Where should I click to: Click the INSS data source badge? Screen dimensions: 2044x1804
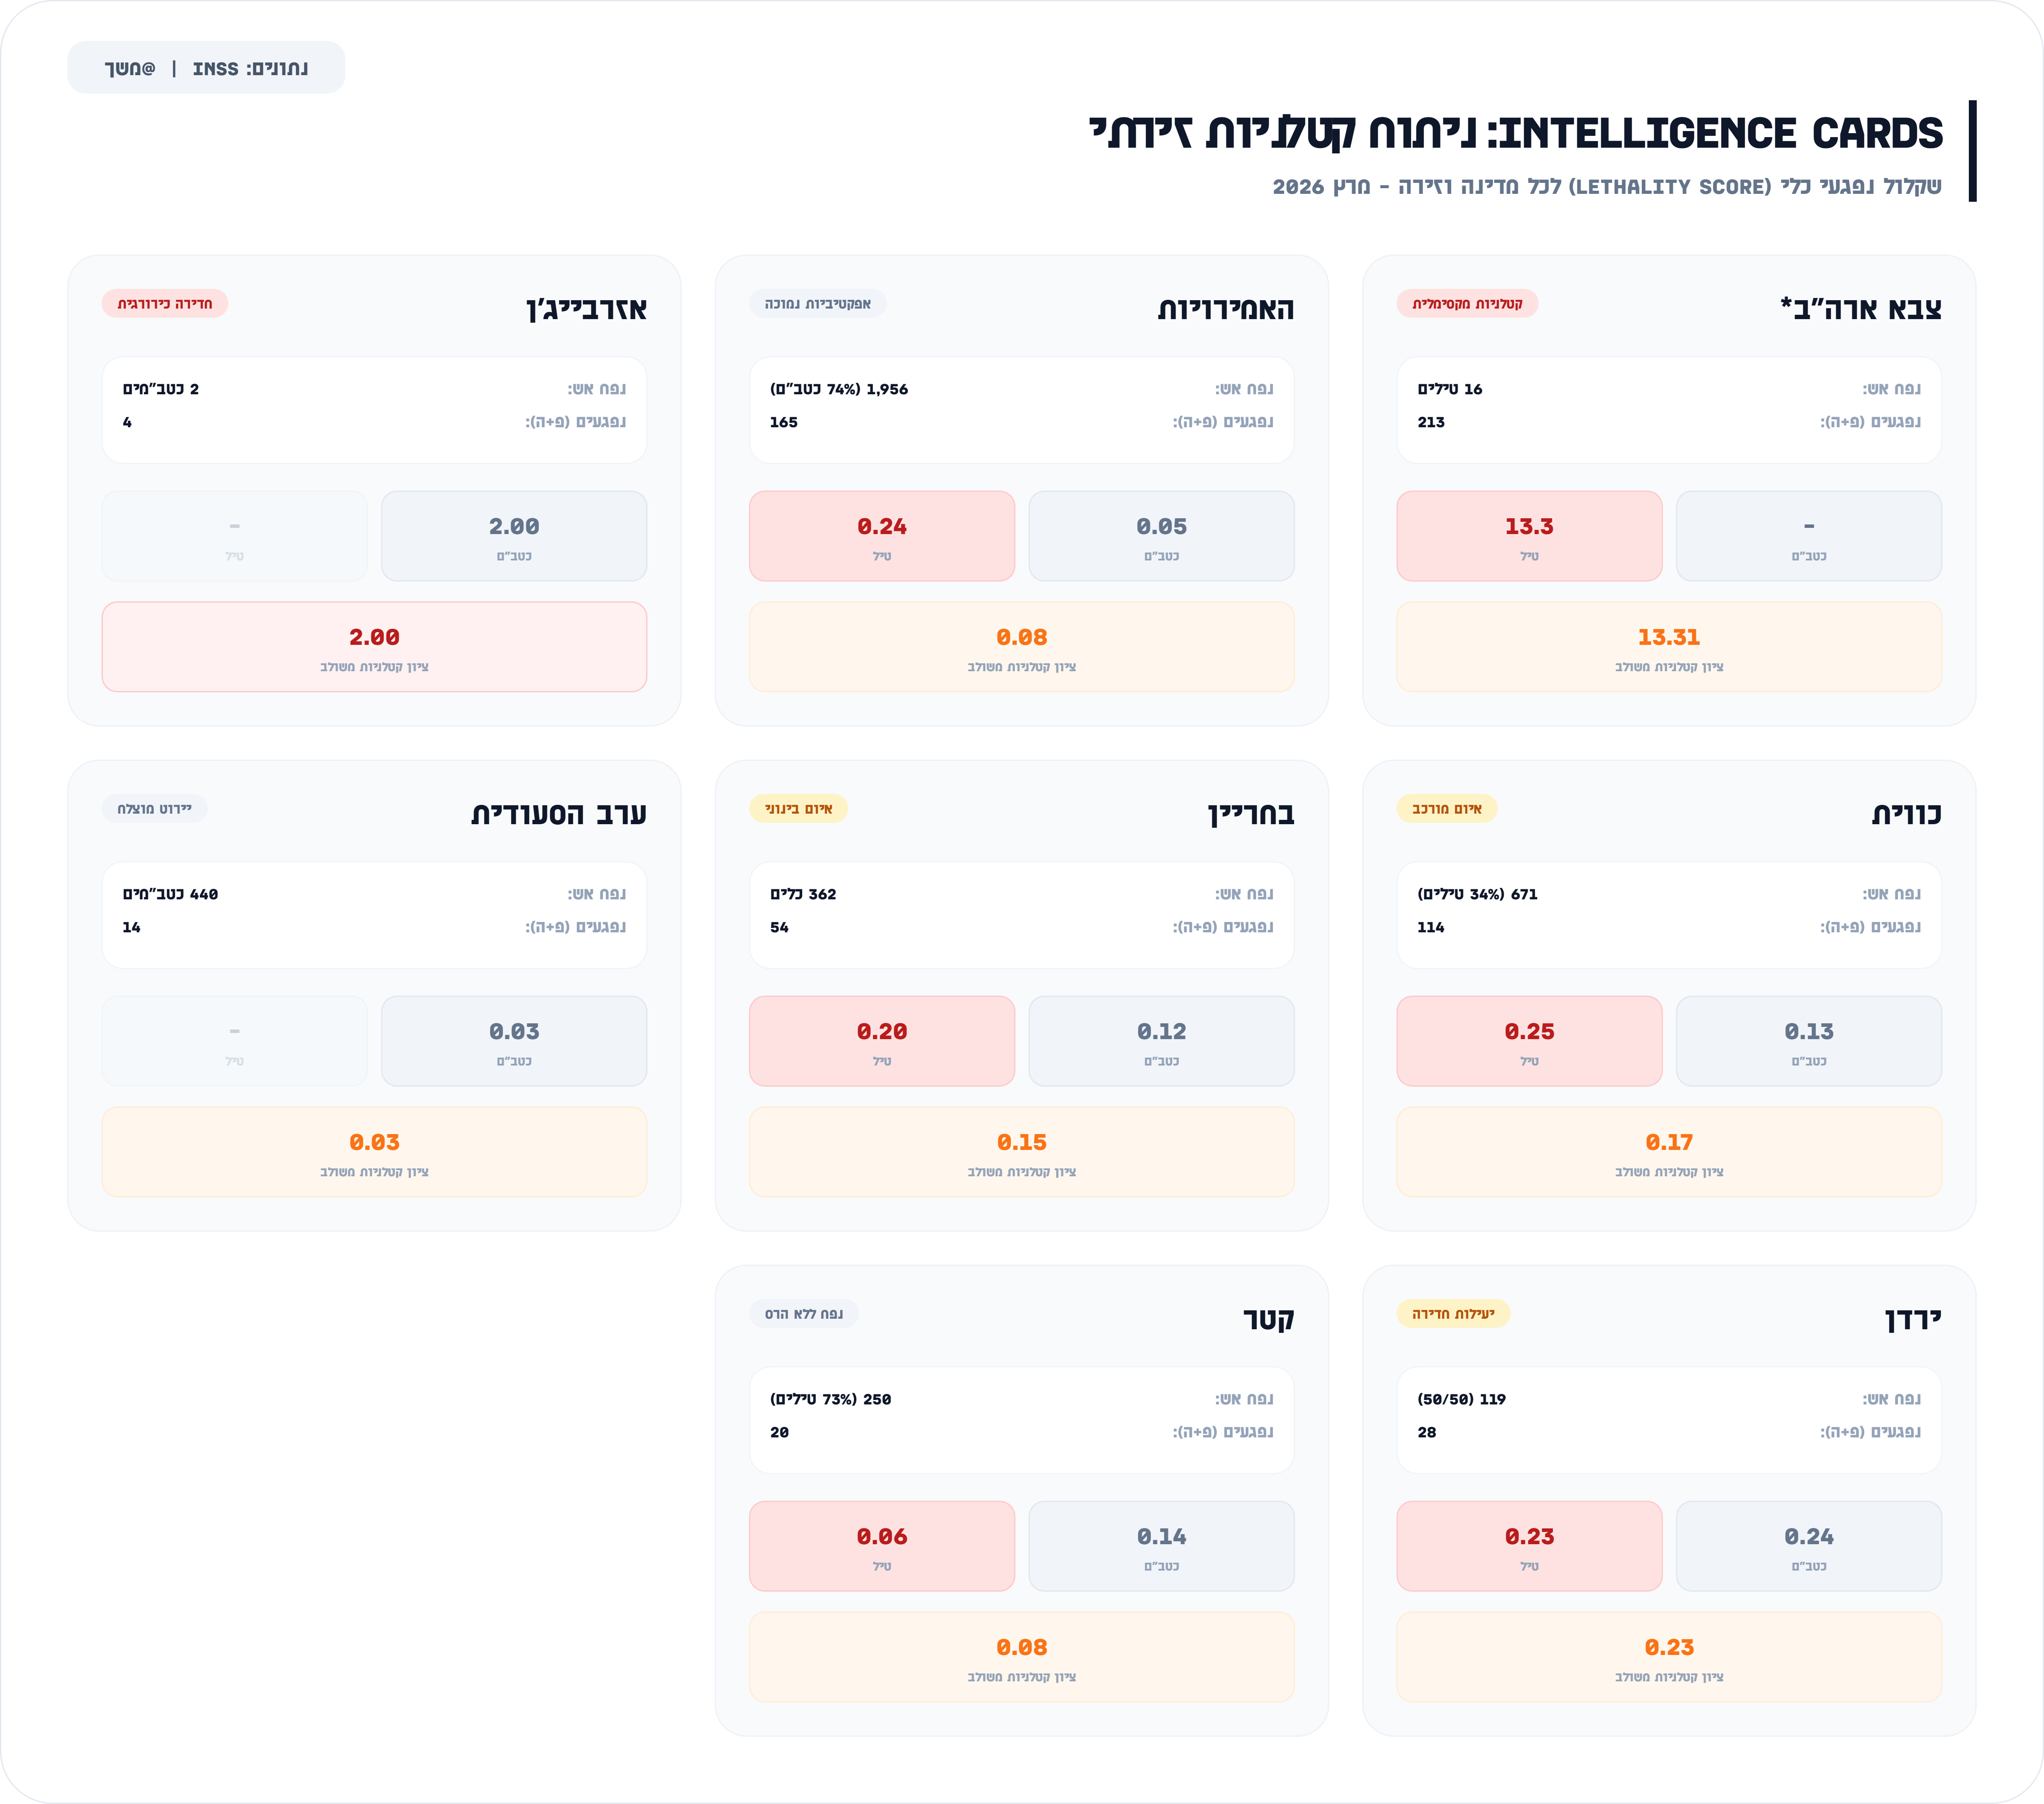coord(206,68)
